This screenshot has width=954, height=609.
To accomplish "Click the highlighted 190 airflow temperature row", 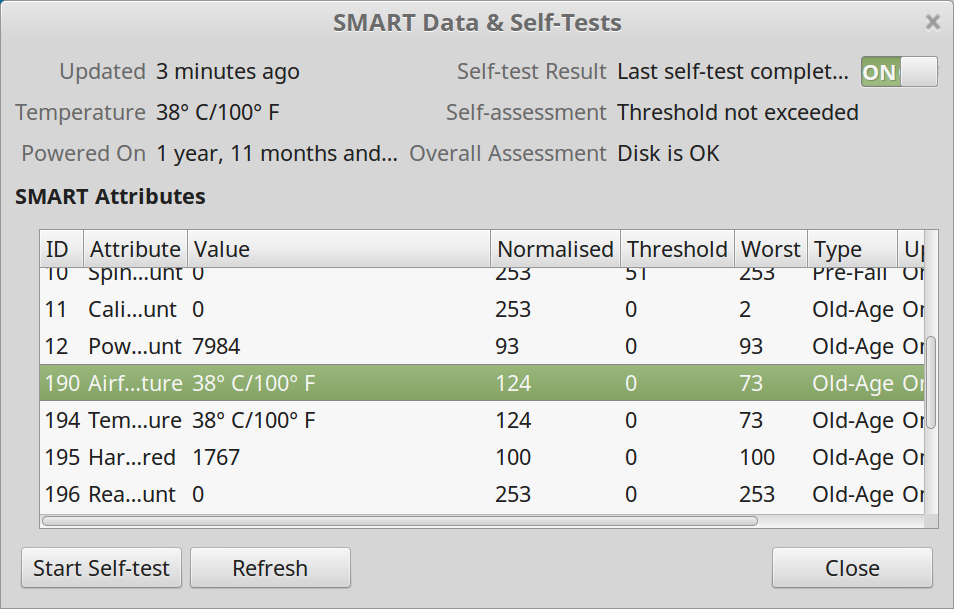I will (400, 384).
